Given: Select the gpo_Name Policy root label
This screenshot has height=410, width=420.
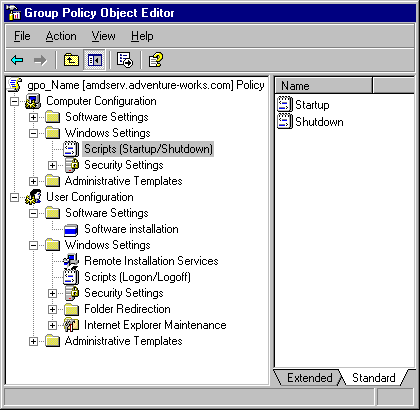Looking at the screenshot, I should 146,85.
